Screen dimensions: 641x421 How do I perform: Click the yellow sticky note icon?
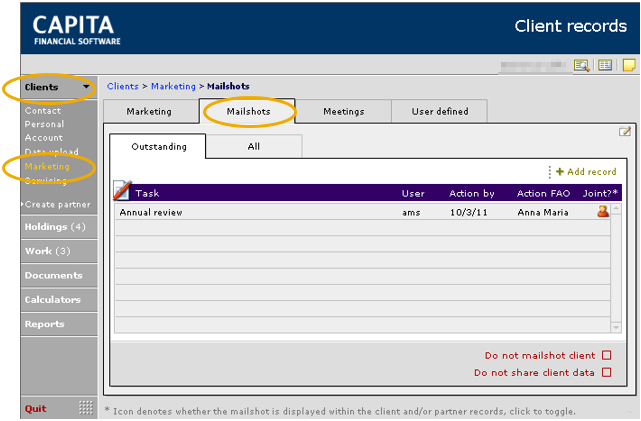pyautogui.click(x=629, y=66)
